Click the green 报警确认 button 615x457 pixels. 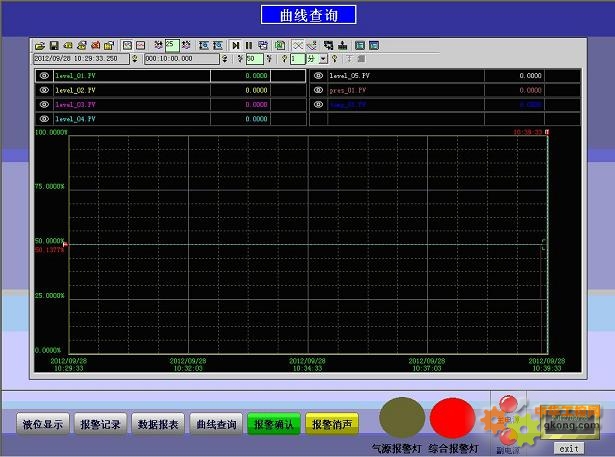click(x=274, y=425)
